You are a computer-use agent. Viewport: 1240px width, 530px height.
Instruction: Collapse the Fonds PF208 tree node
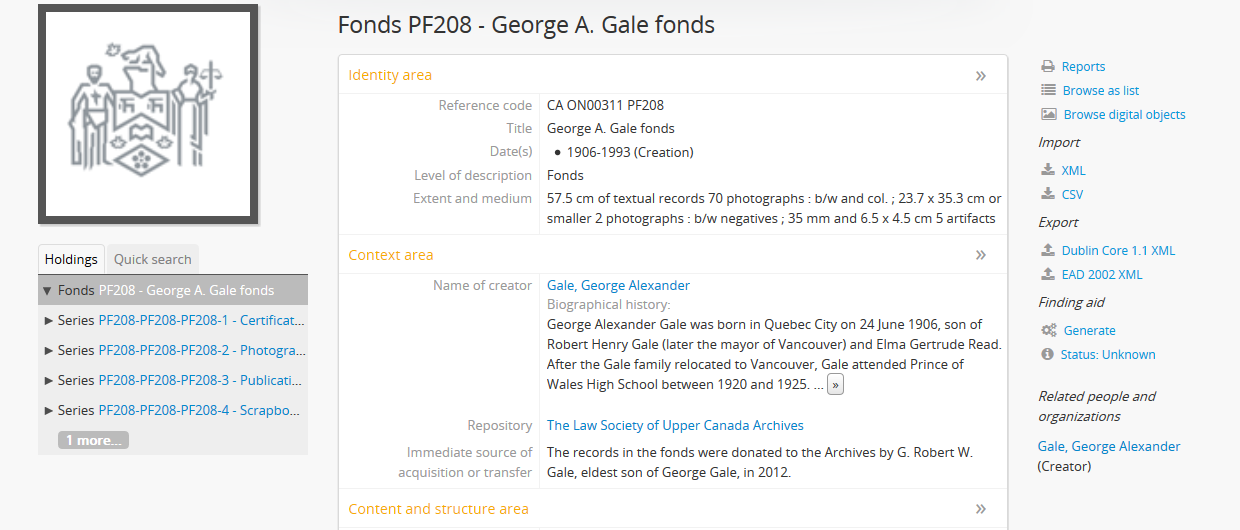tap(47, 291)
